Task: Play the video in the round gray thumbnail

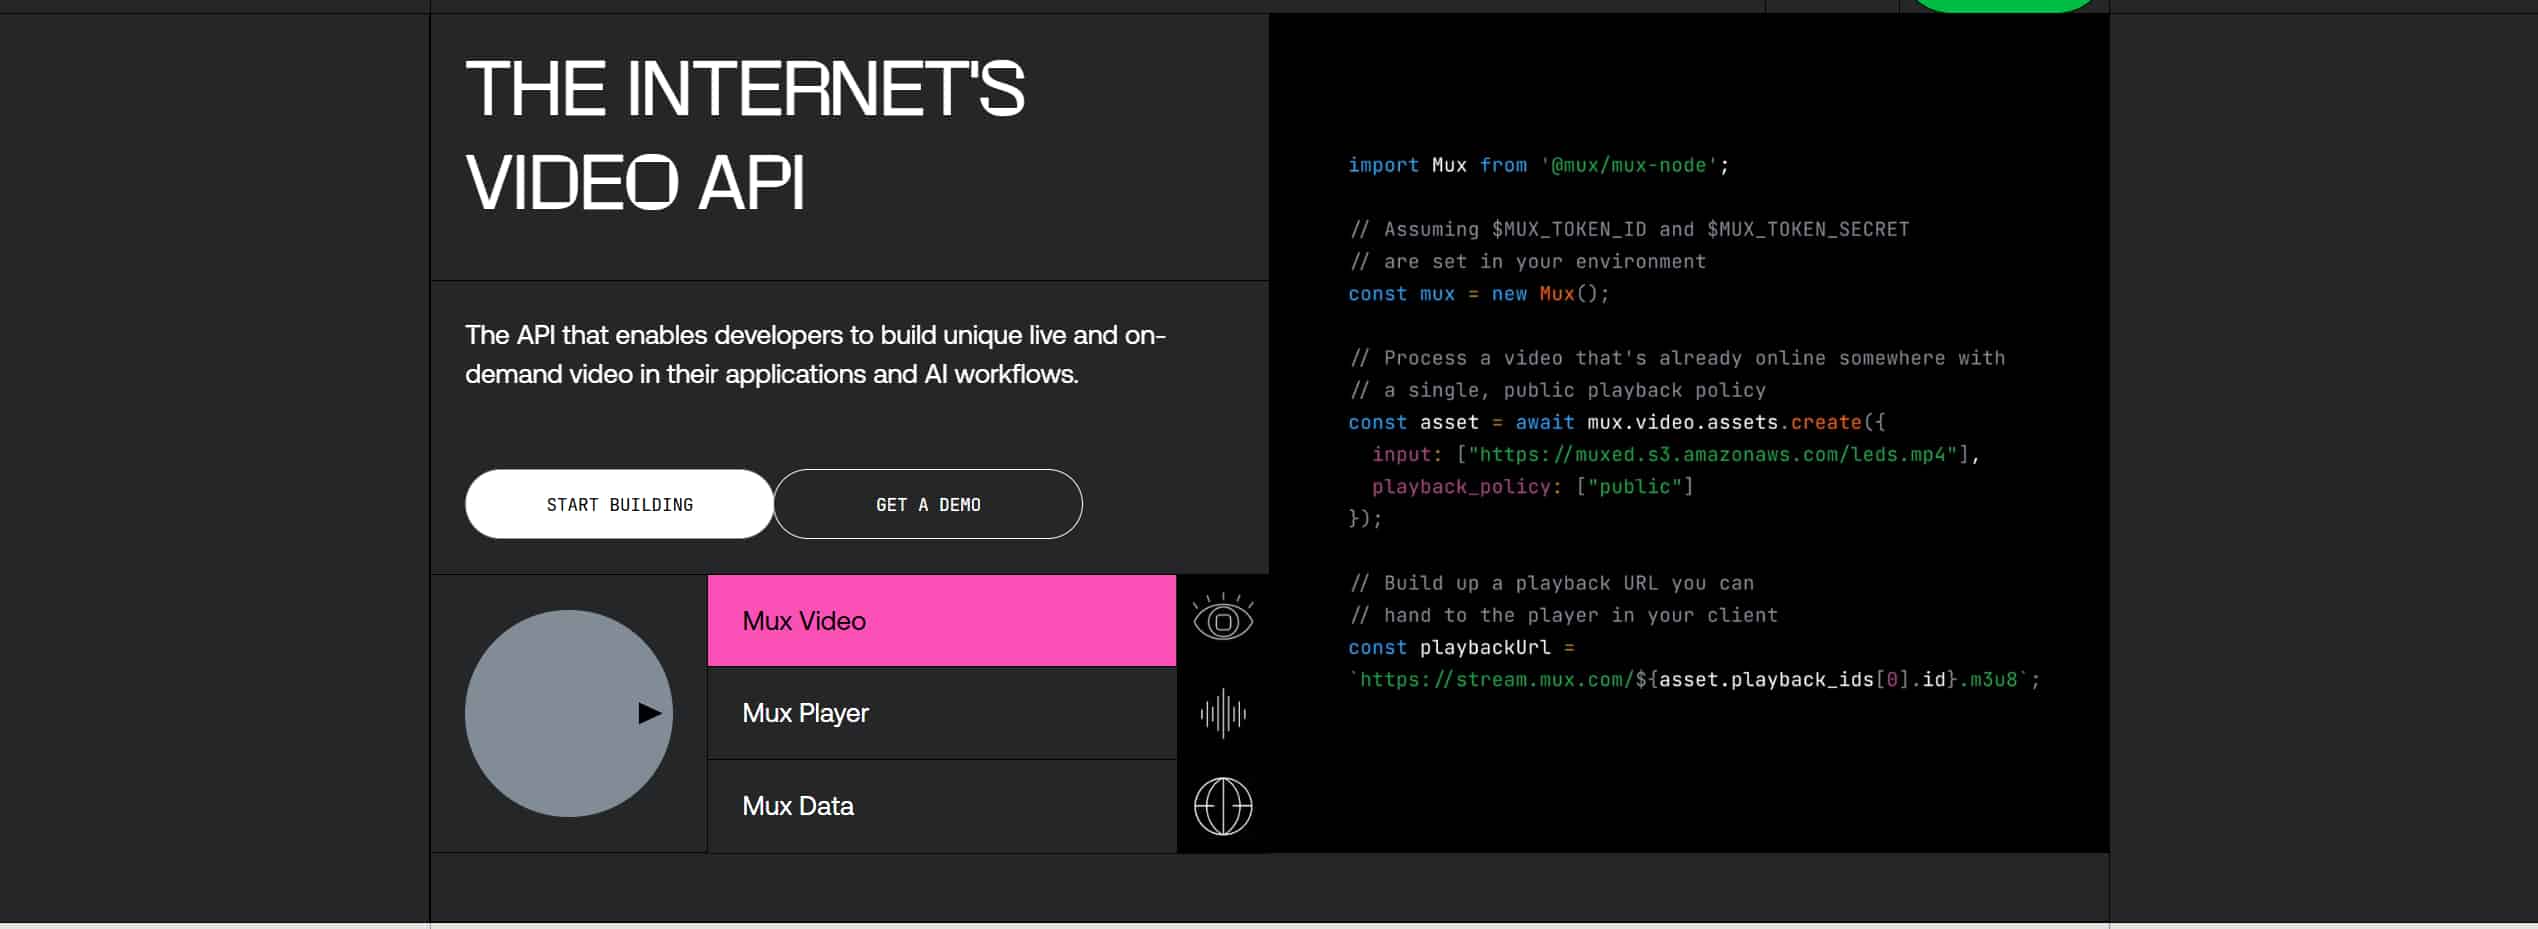Action: pos(569,713)
